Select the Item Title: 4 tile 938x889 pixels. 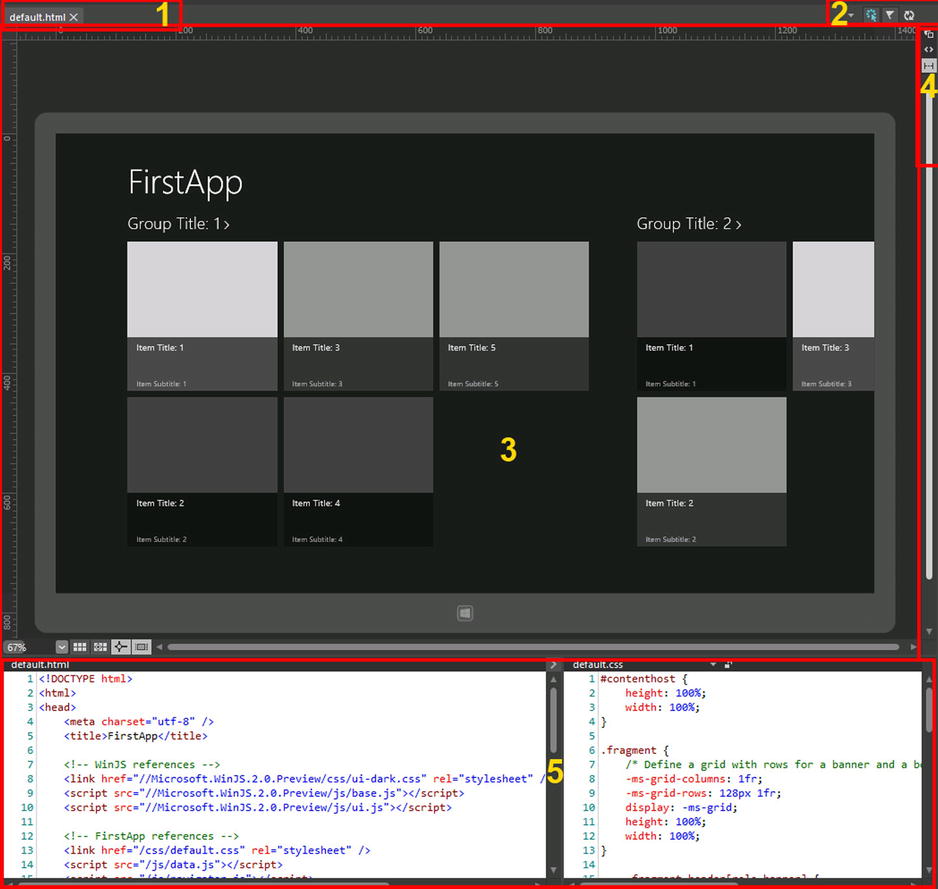pos(358,471)
